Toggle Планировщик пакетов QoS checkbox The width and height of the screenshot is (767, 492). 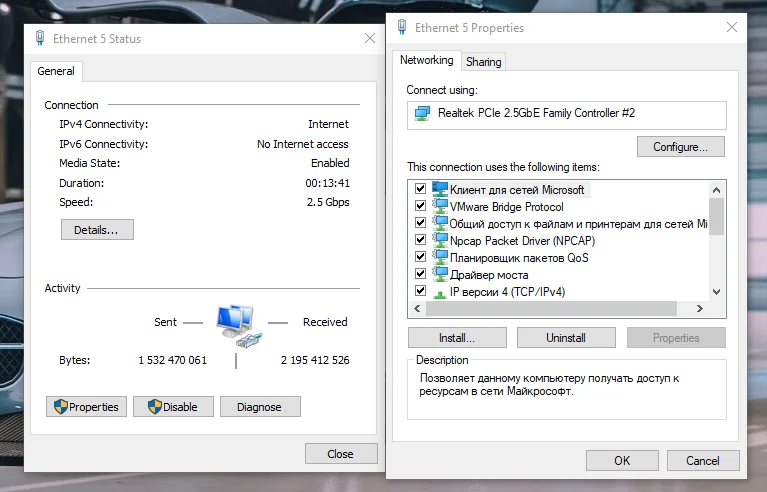point(420,256)
